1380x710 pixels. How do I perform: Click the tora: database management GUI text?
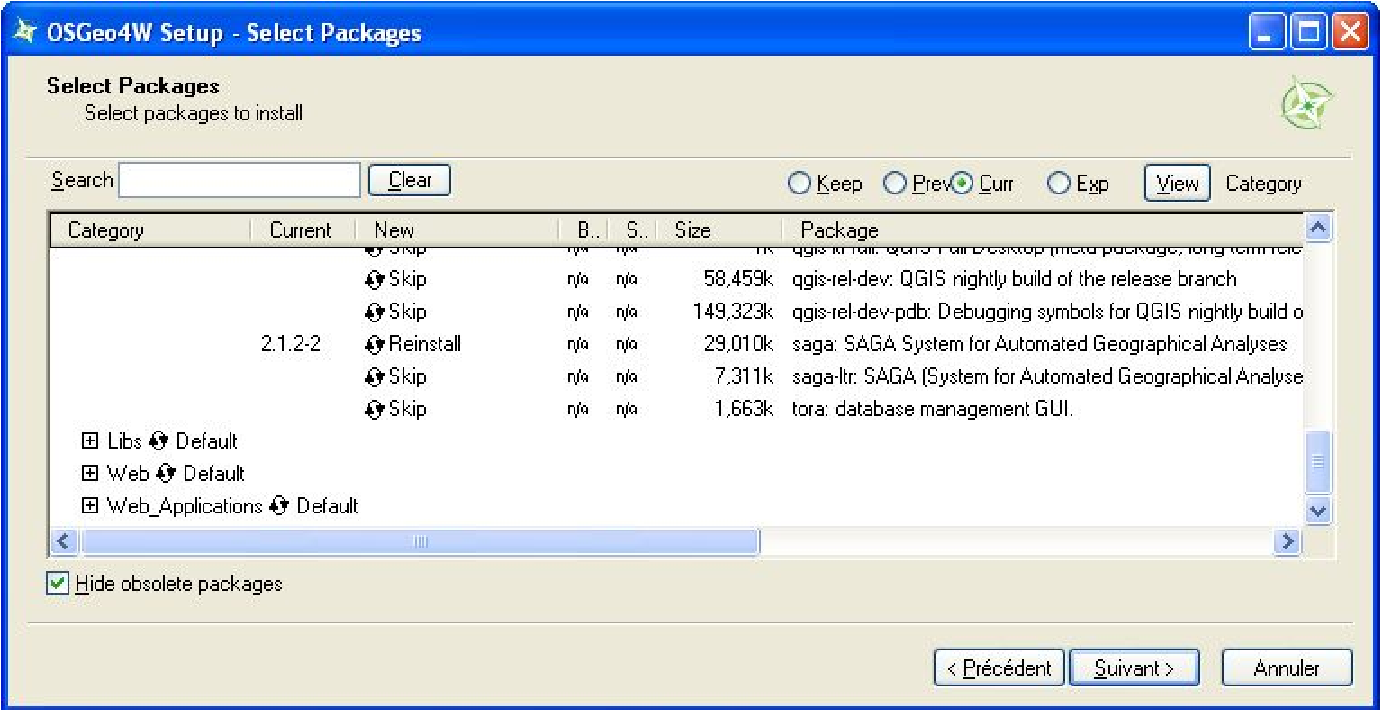[932, 409]
